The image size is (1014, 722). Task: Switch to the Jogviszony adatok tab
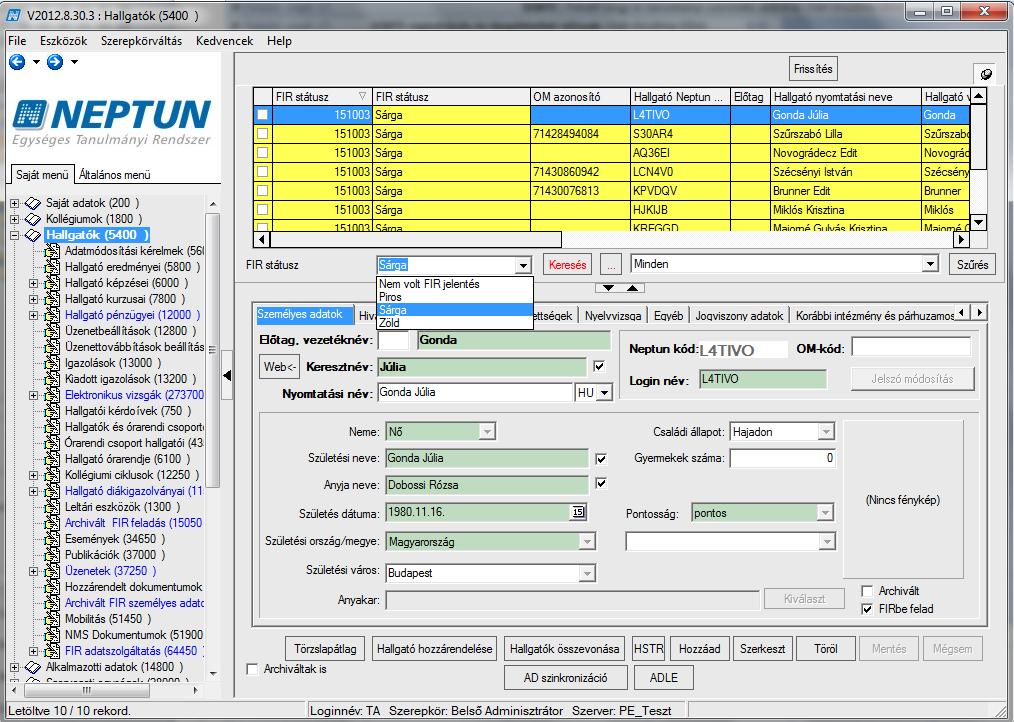(739, 316)
